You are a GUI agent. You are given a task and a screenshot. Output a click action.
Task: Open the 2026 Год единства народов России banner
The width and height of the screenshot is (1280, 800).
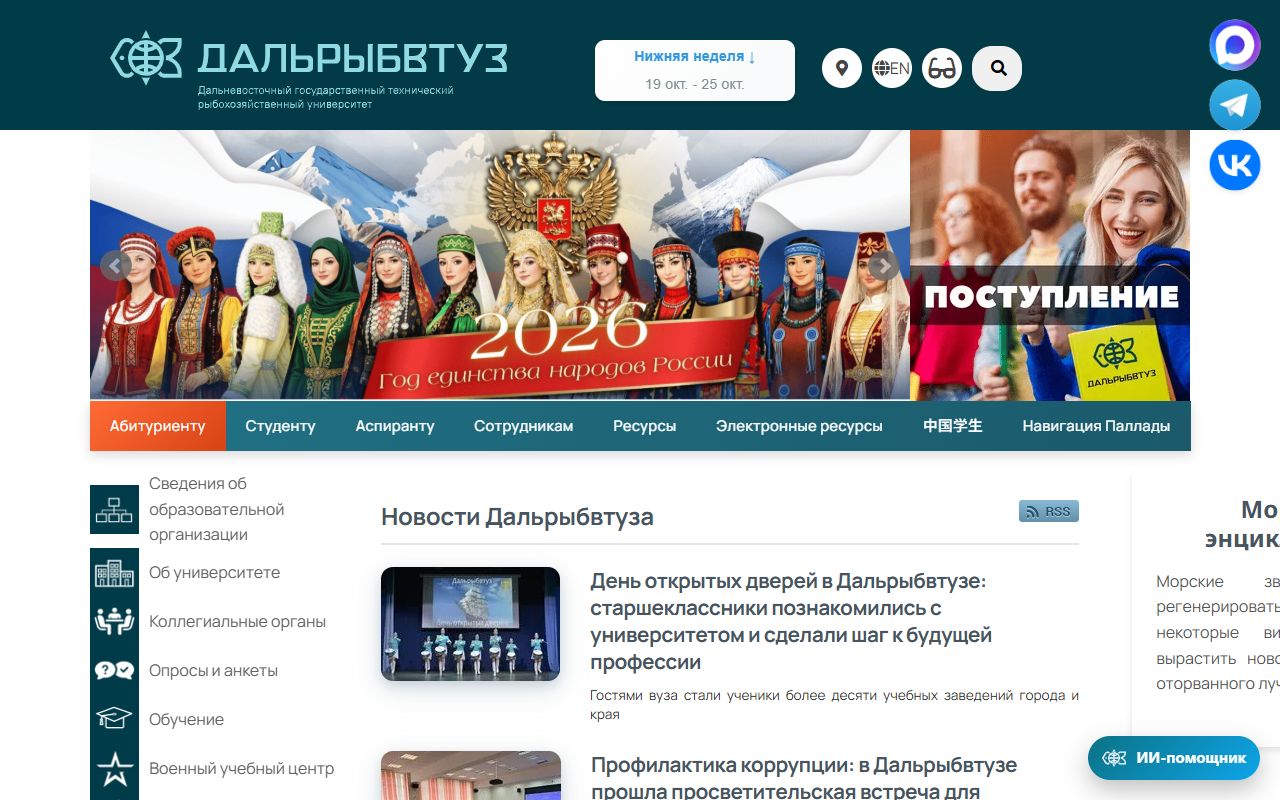click(500, 265)
